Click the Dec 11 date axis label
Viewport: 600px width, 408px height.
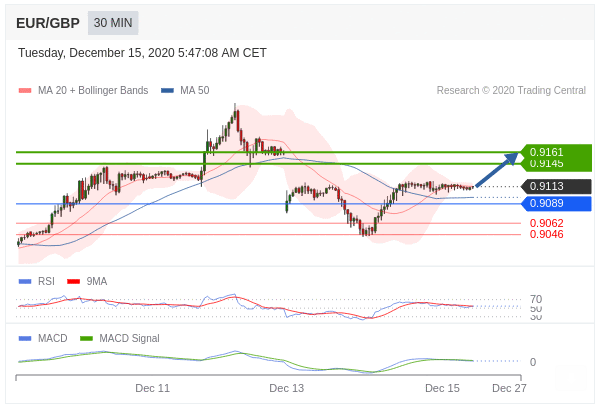152,388
